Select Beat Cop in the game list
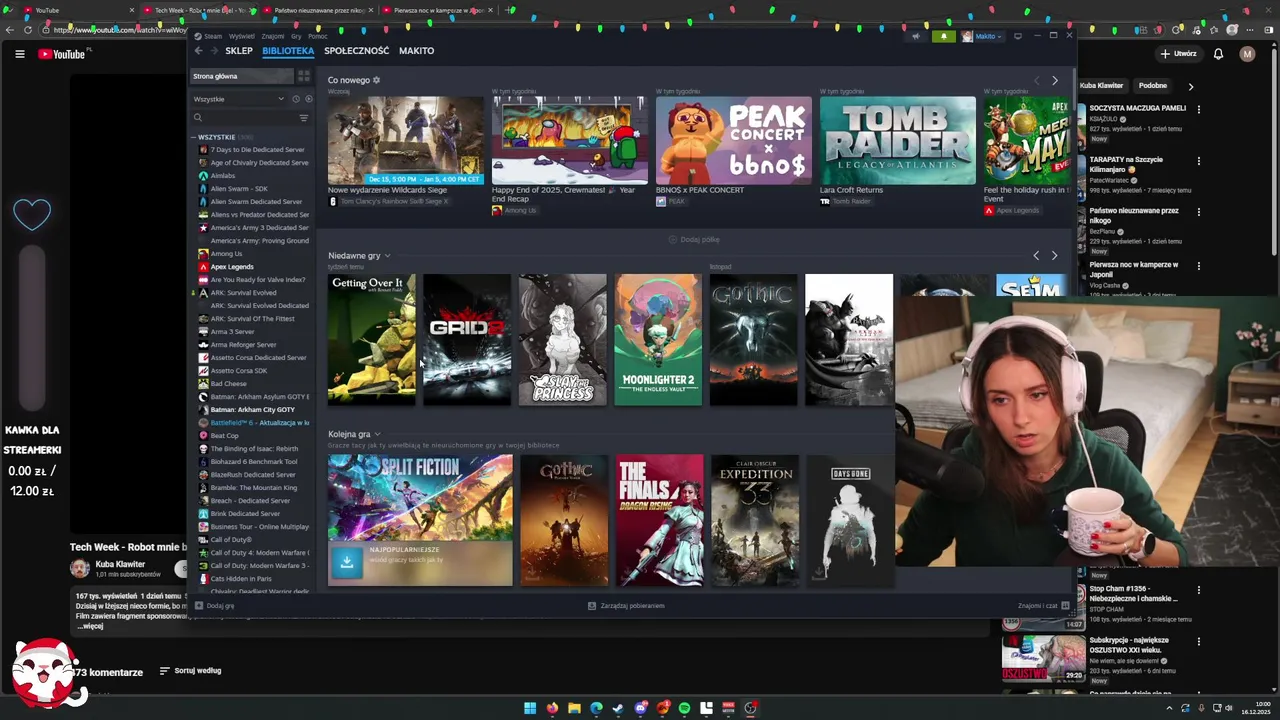The height and width of the screenshot is (720, 1280). pos(224,436)
